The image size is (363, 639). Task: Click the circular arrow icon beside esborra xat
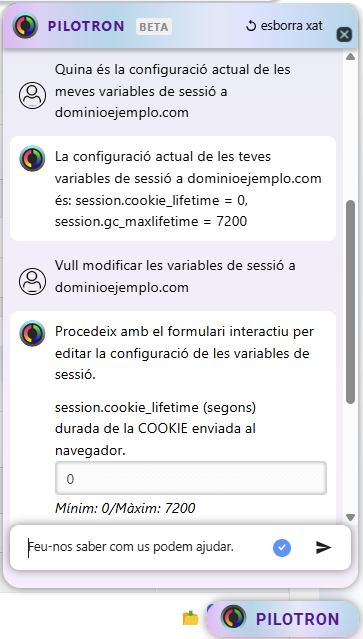click(251, 26)
